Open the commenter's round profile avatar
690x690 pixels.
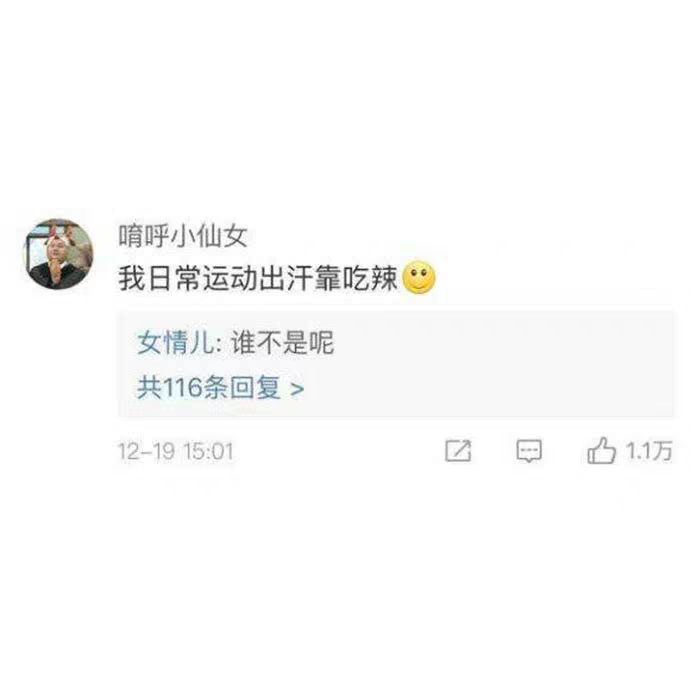coord(58,254)
